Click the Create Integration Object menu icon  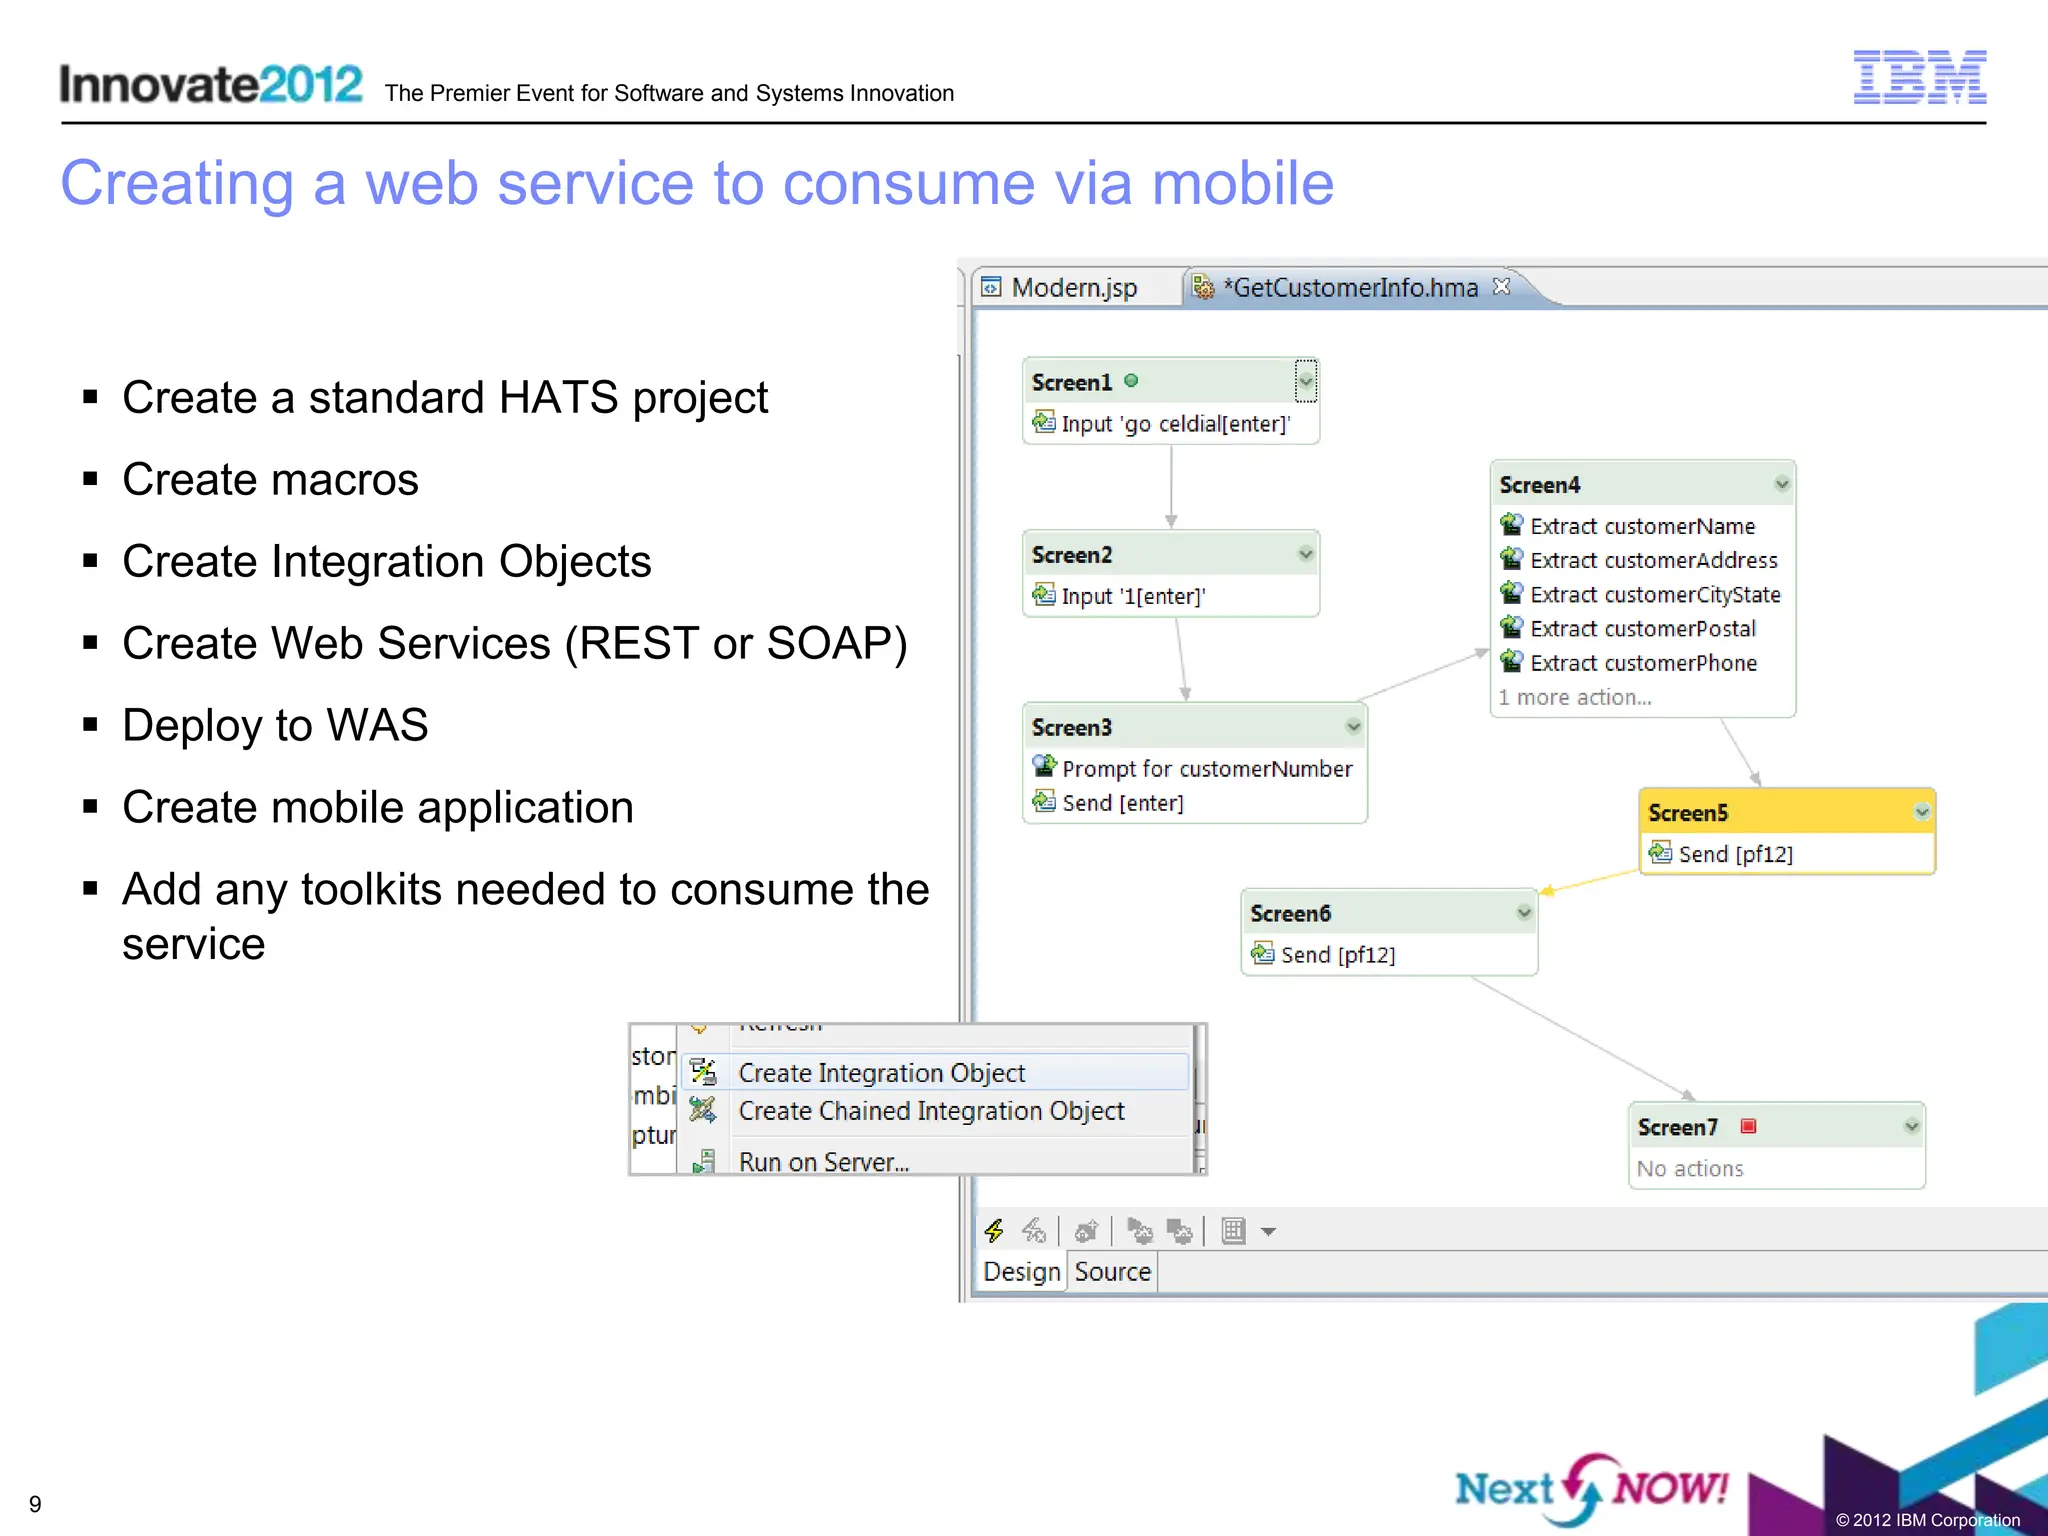(x=704, y=1072)
